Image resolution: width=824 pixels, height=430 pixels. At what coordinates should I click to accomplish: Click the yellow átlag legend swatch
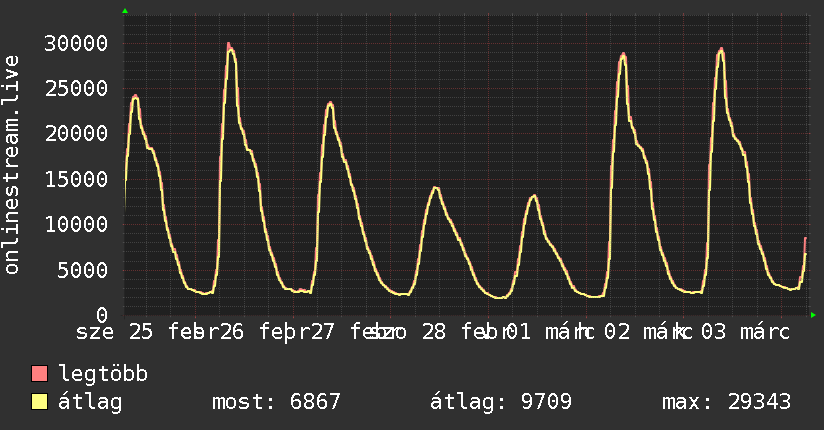39,401
